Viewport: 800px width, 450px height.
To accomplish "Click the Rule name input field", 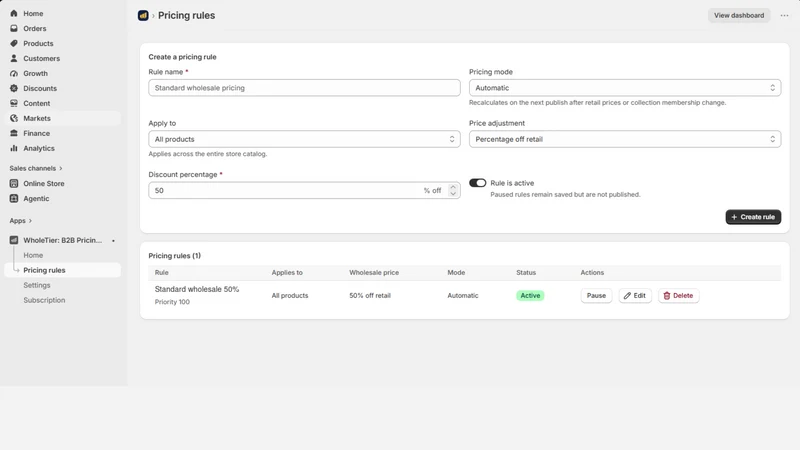I will click(x=304, y=88).
